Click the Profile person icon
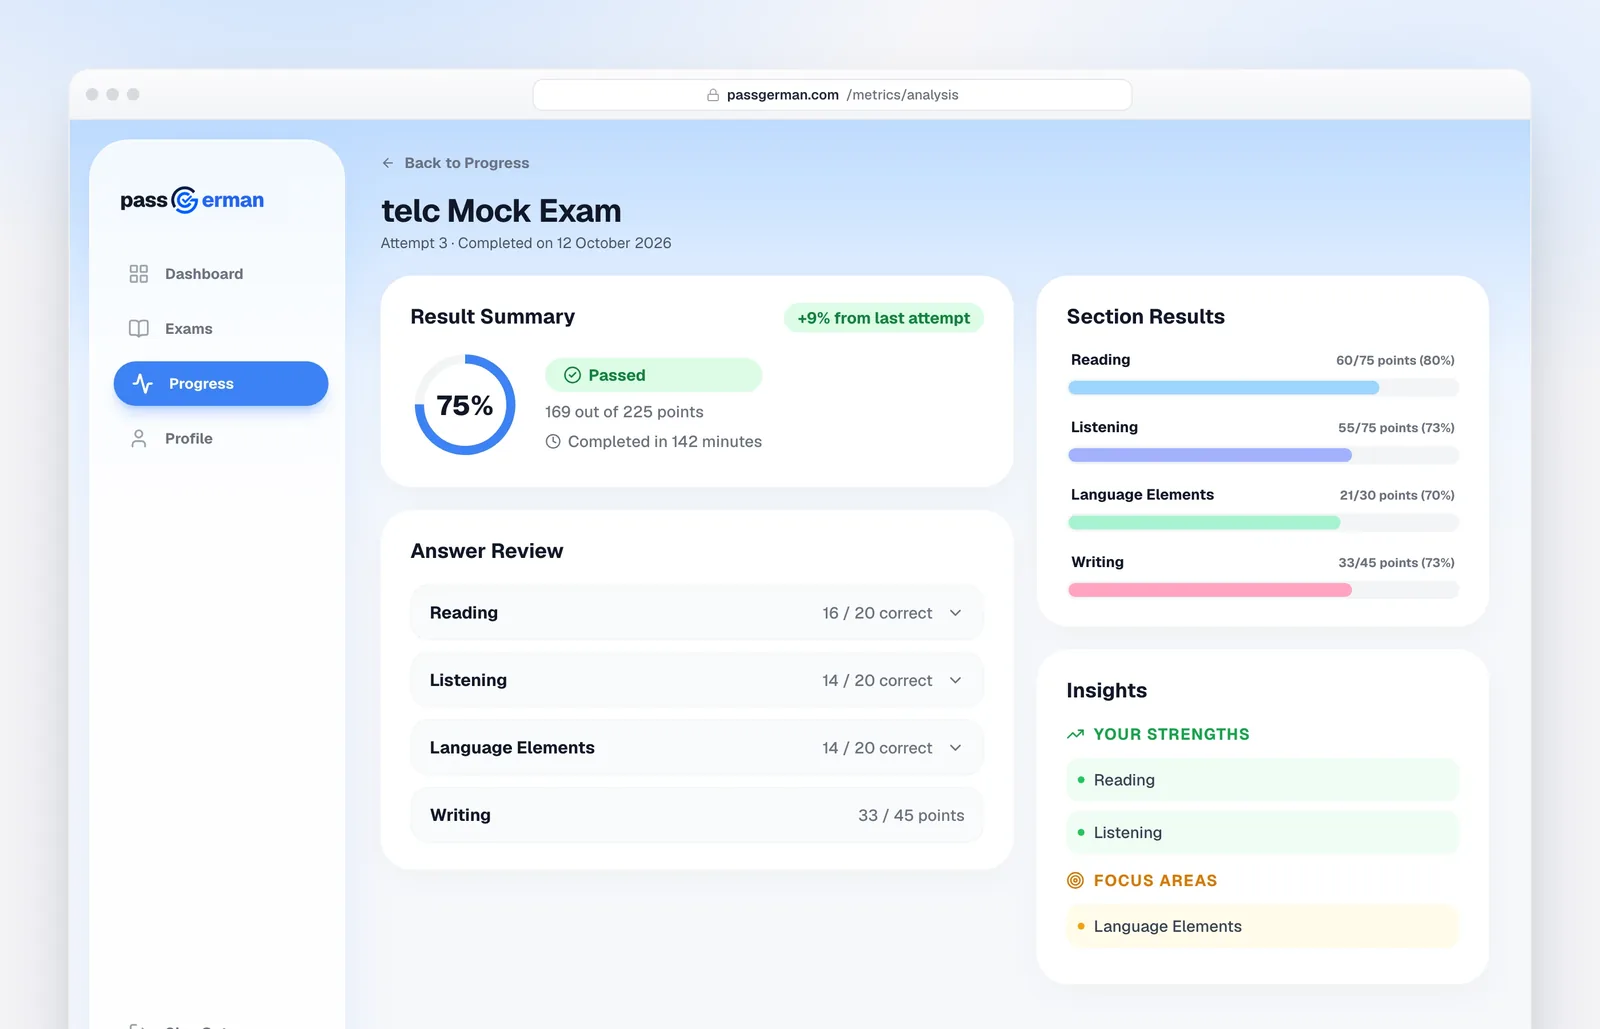The image size is (1600, 1029). click(139, 439)
